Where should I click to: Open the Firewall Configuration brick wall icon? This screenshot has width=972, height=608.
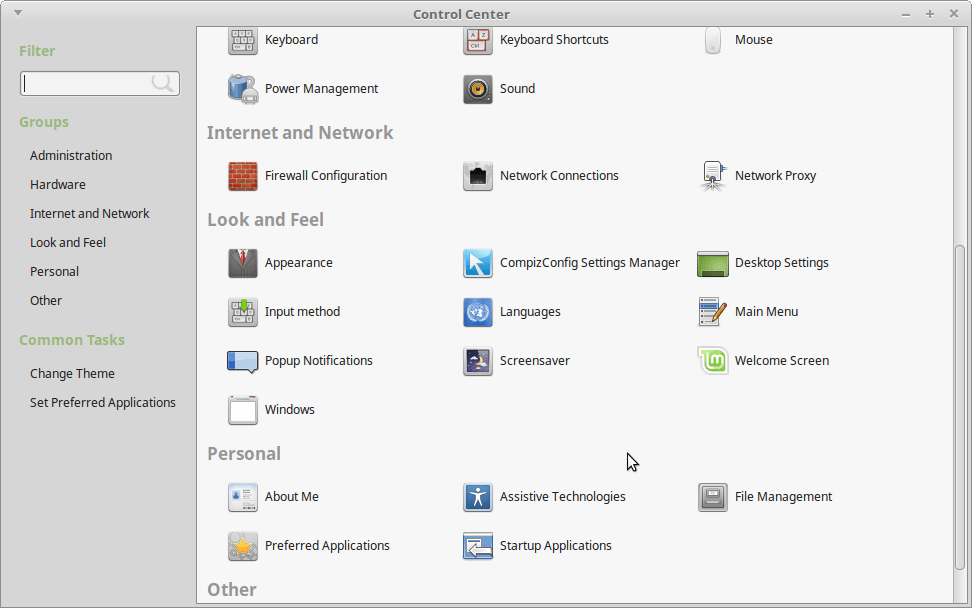[242, 176]
